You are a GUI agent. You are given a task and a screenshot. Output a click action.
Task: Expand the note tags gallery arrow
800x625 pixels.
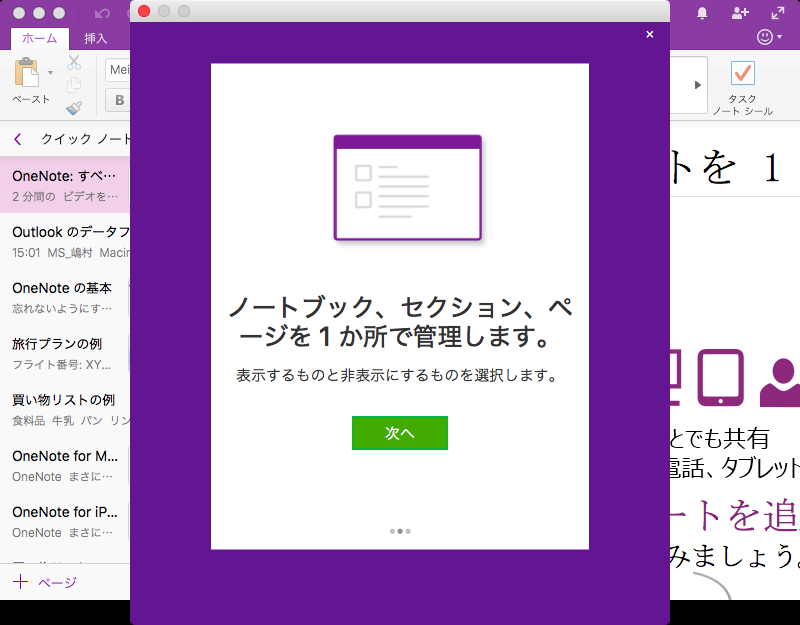(697, 85)
